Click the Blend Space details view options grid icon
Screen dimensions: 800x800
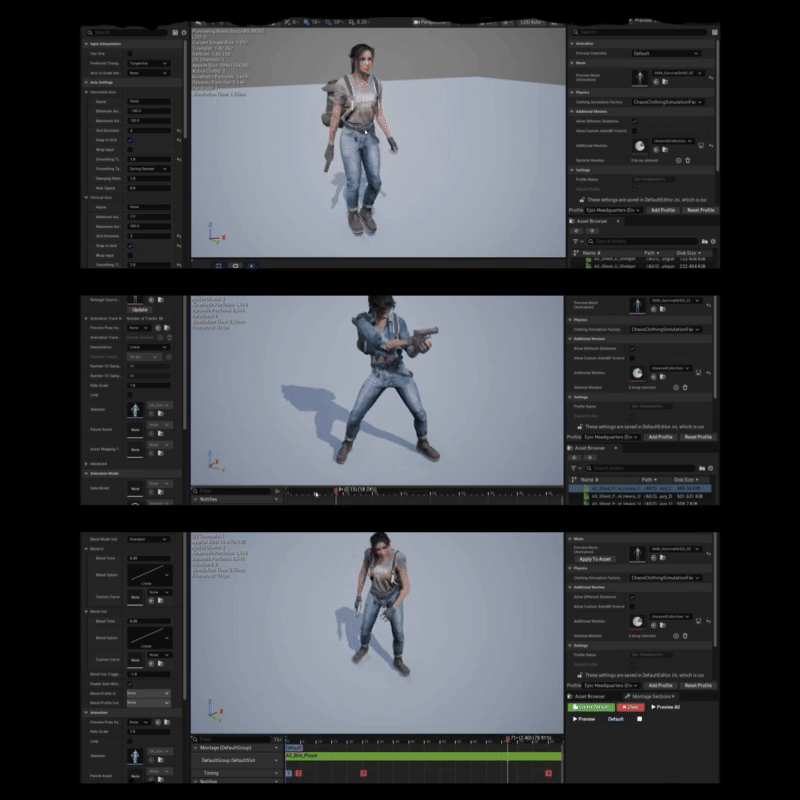[175, 33]
